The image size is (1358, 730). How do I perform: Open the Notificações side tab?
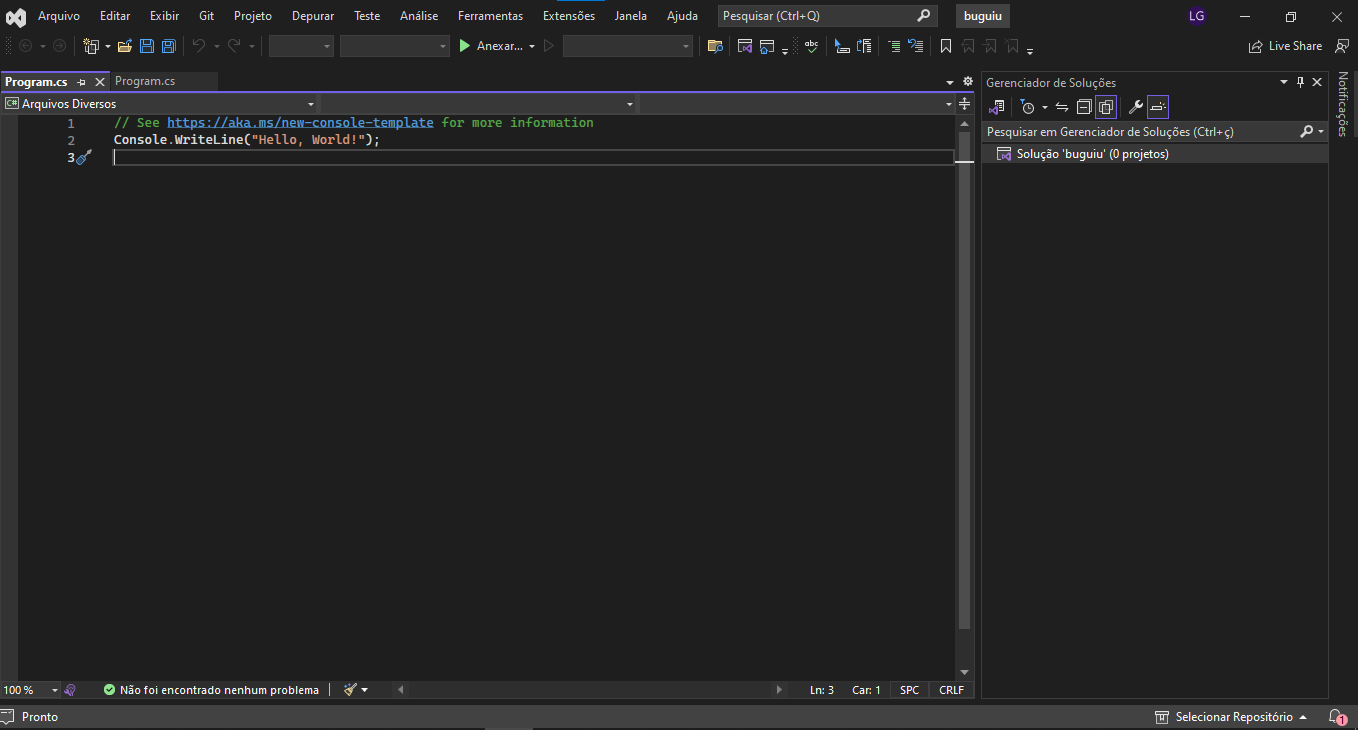(1343, 105)
